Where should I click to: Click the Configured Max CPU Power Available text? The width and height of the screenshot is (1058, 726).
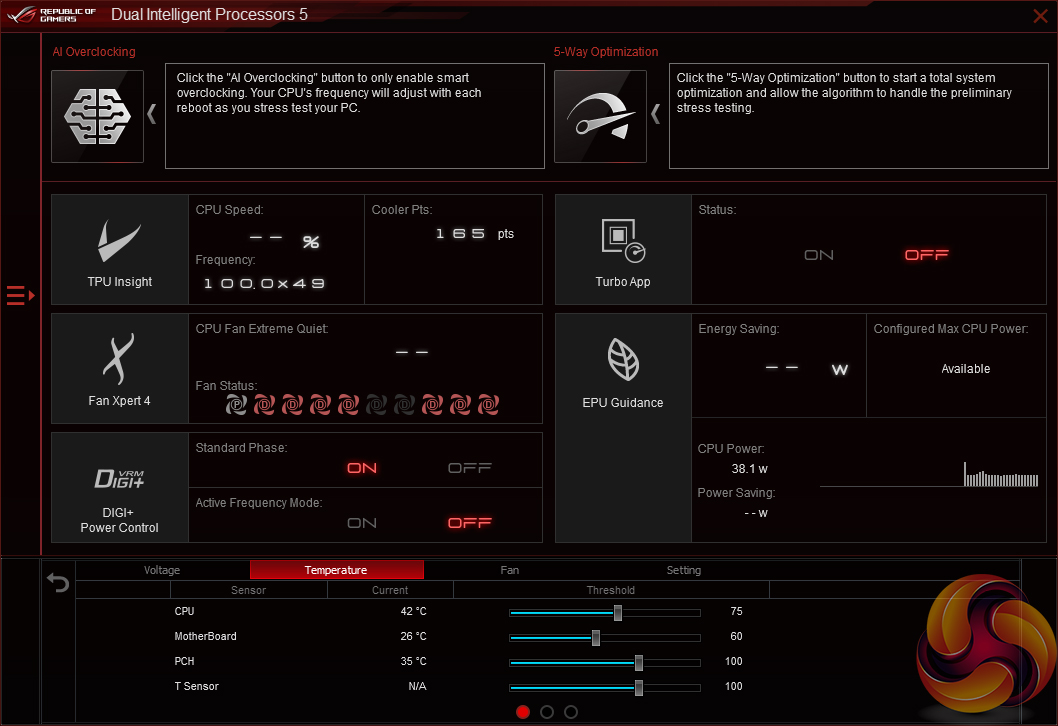point(965,369)
